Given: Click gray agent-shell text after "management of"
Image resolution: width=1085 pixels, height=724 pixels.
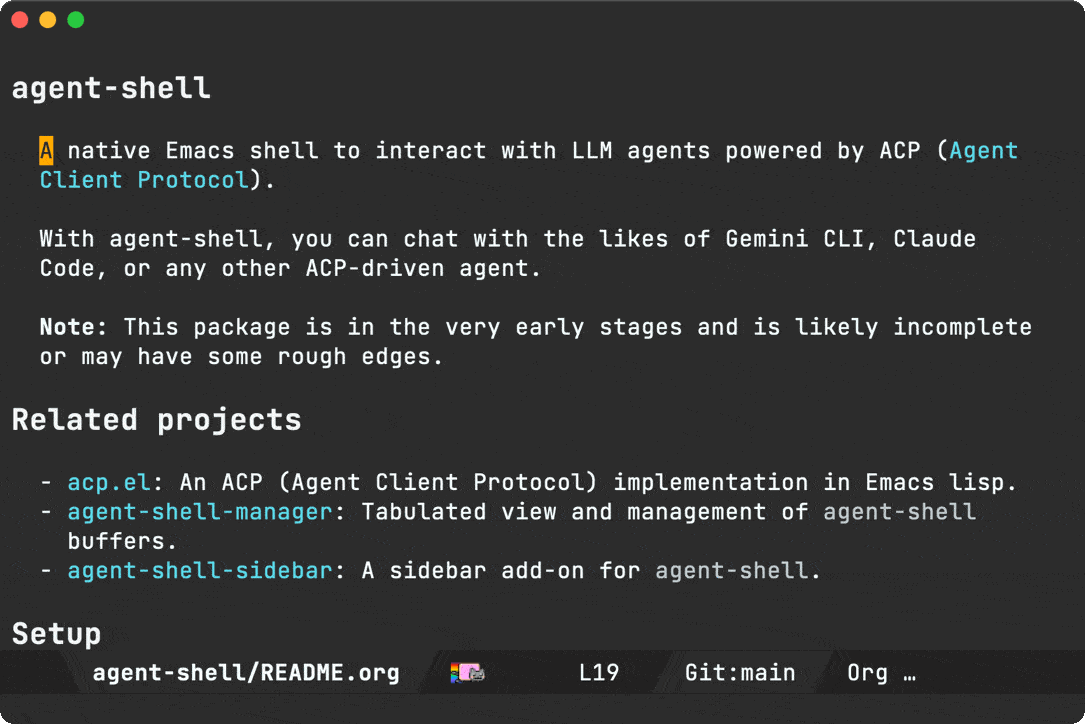Looking at the screenshot, I should point(899,512).
